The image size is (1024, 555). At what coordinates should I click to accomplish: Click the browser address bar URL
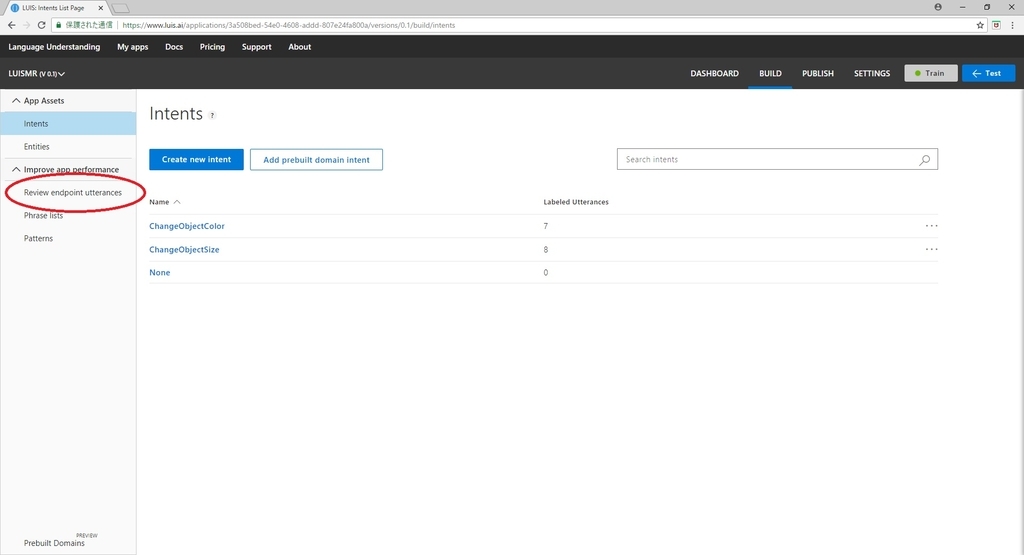289,25
